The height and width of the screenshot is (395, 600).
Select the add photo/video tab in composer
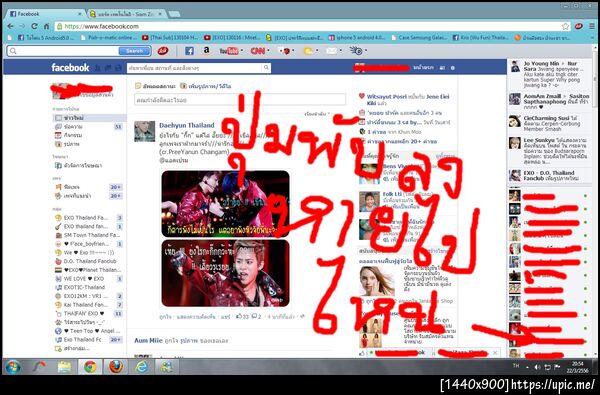206,86
